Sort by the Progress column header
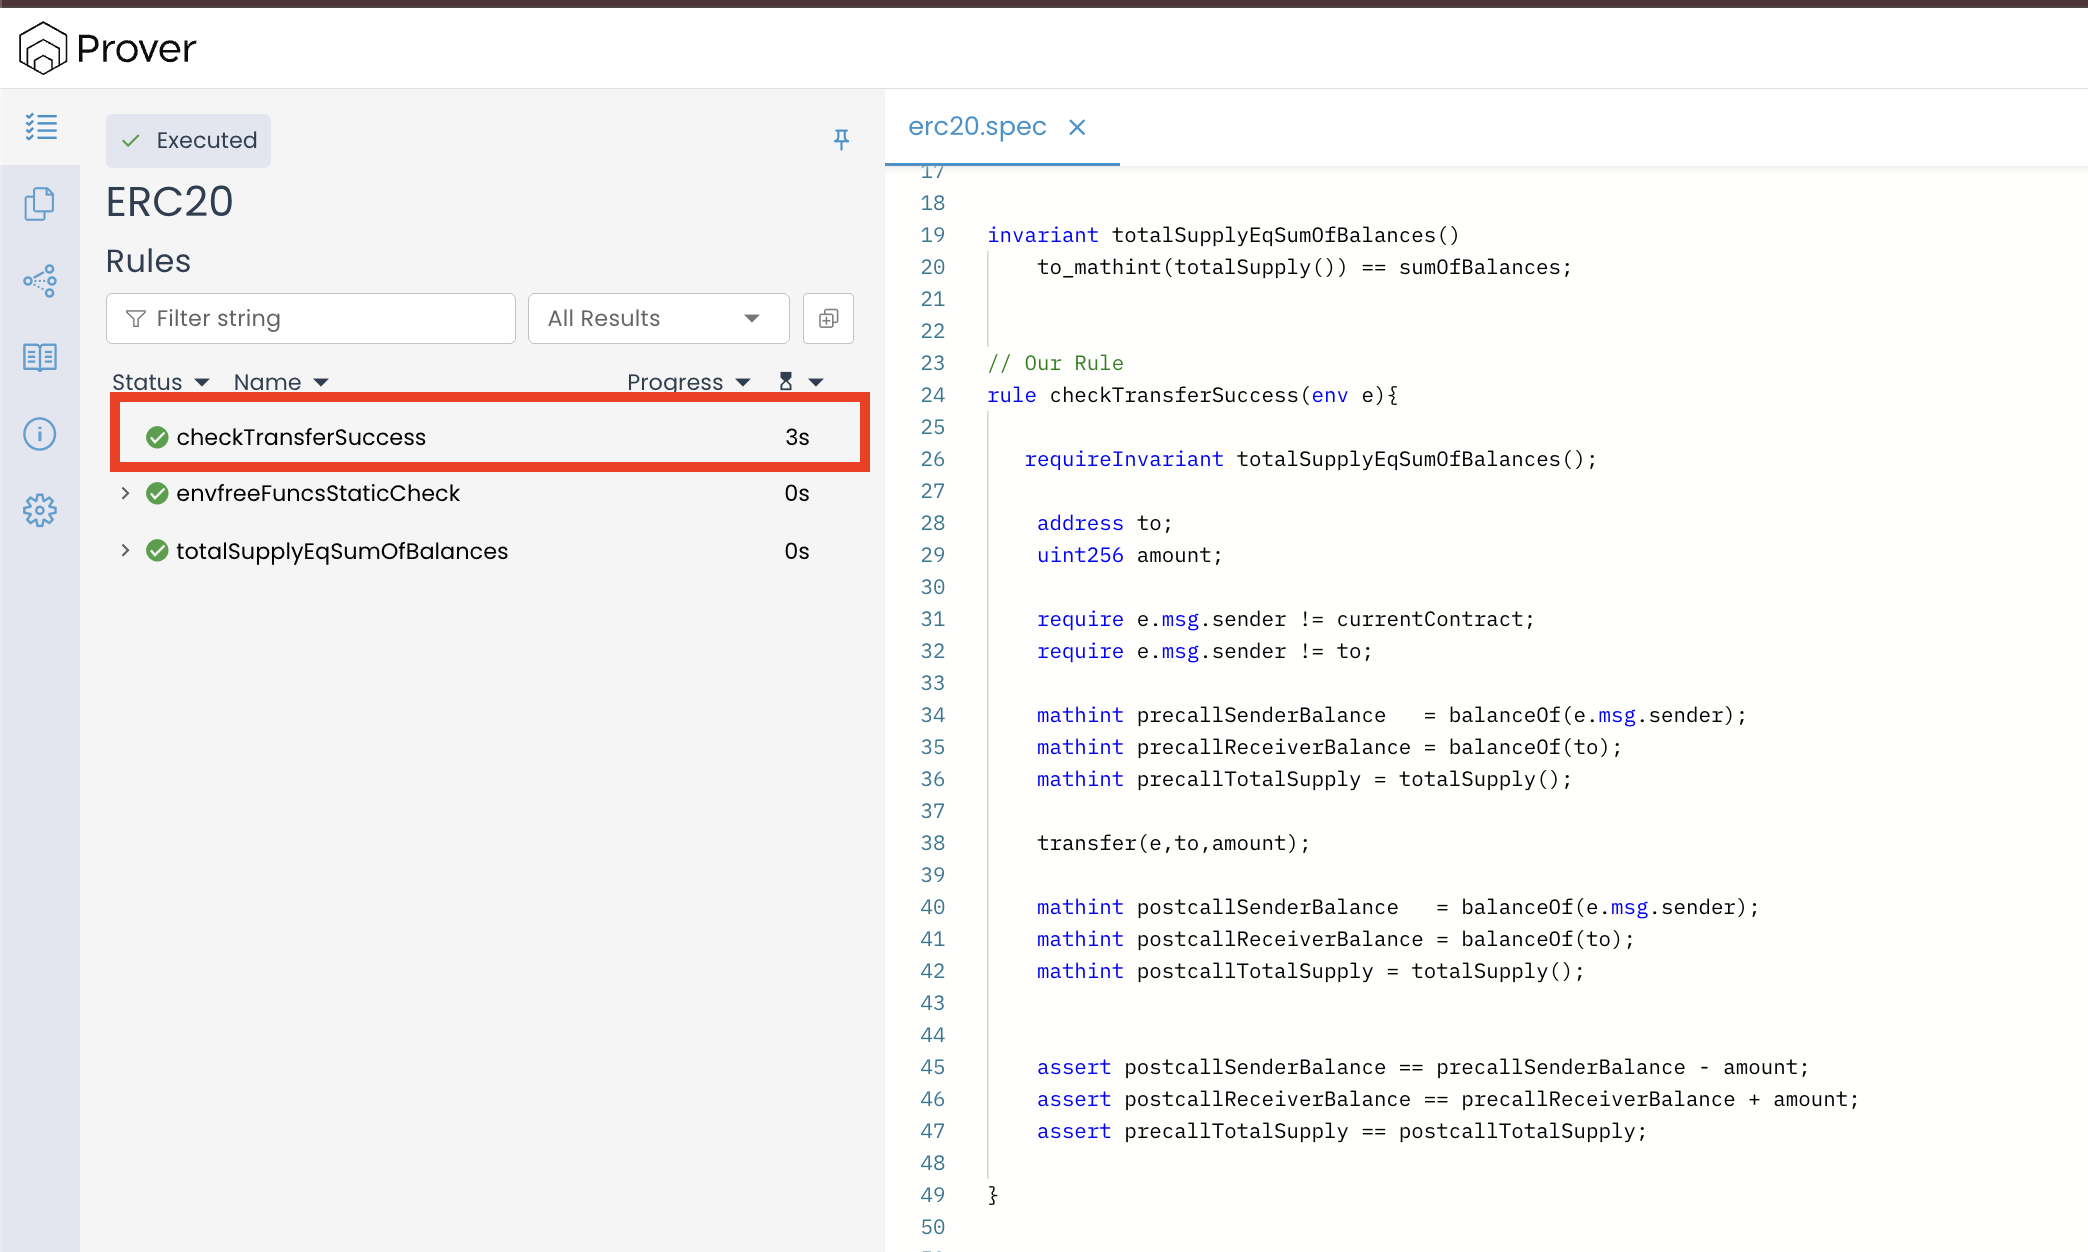This screenshot has width=2088, height=1252. point(688,382)
